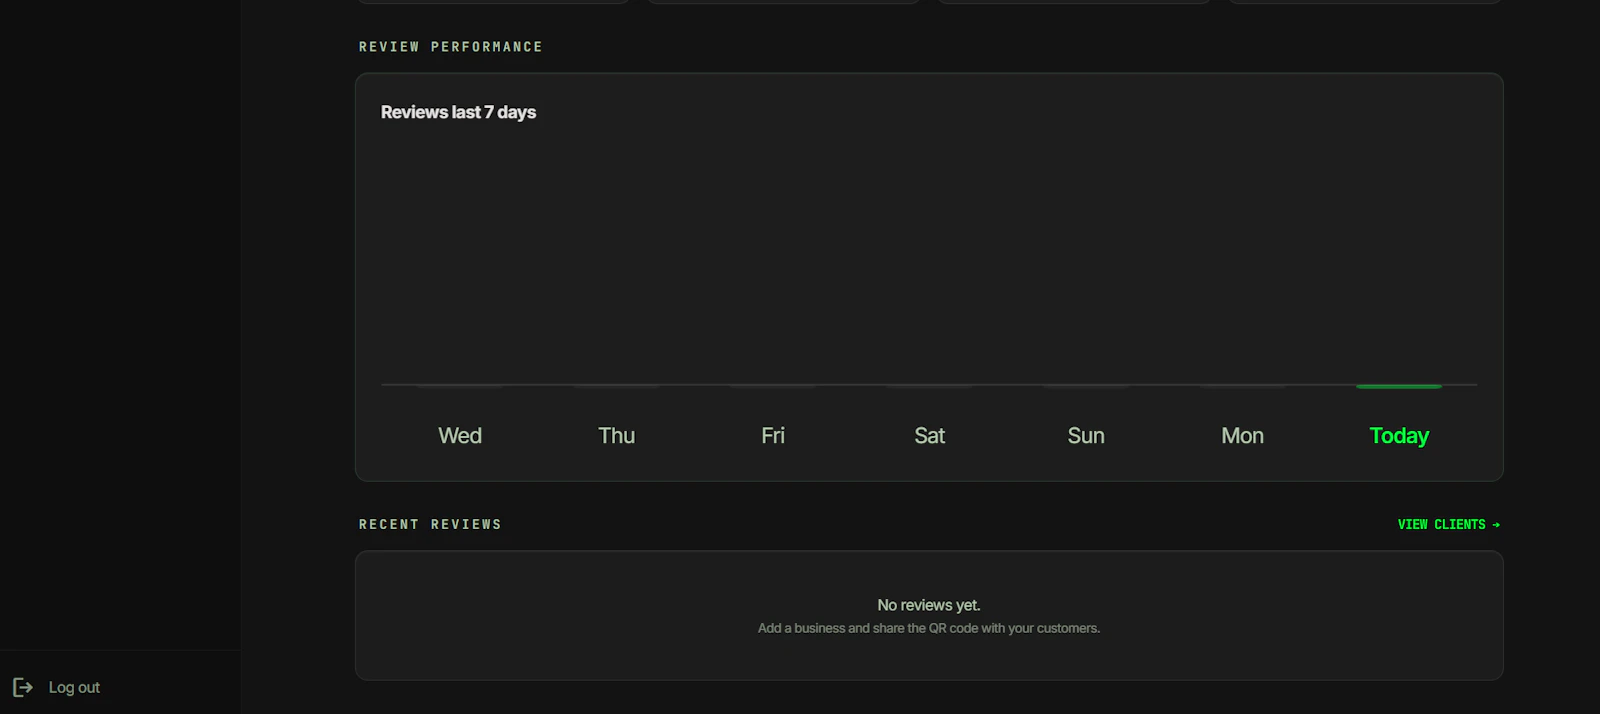
Task: Click the Add a business hint text
Action: click(x=929, y=628)
